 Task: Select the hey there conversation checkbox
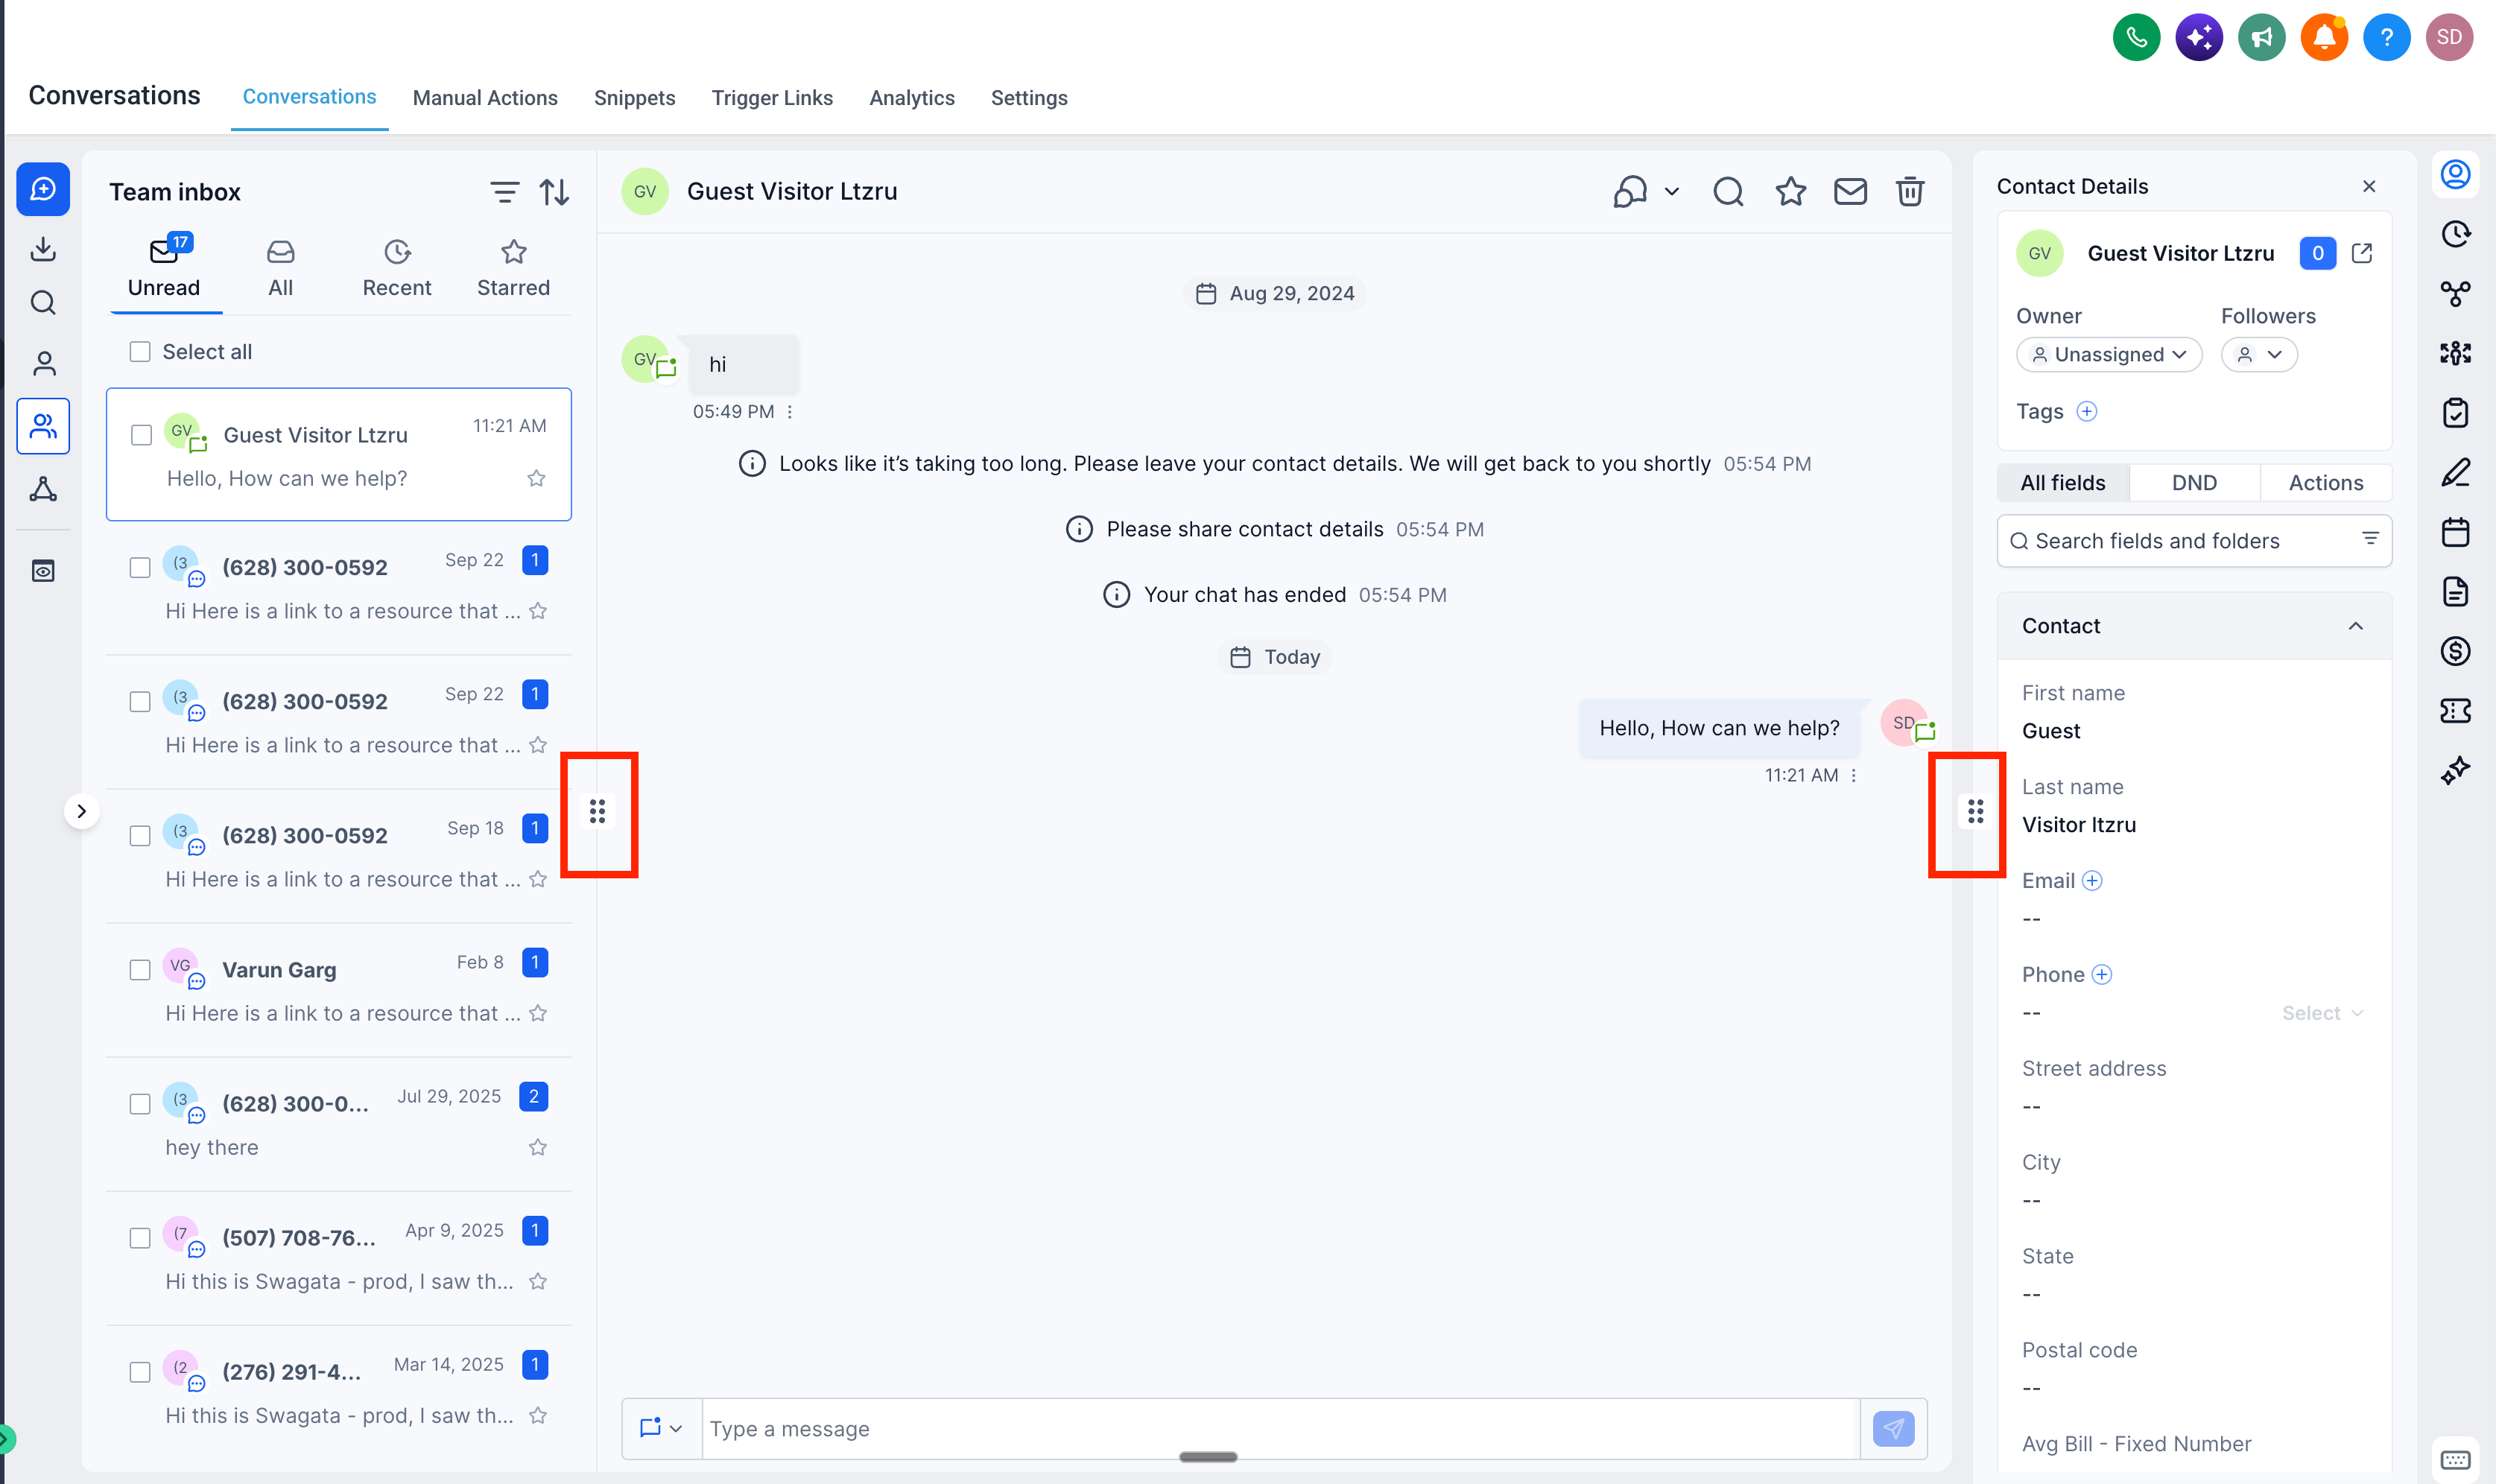140,1104
